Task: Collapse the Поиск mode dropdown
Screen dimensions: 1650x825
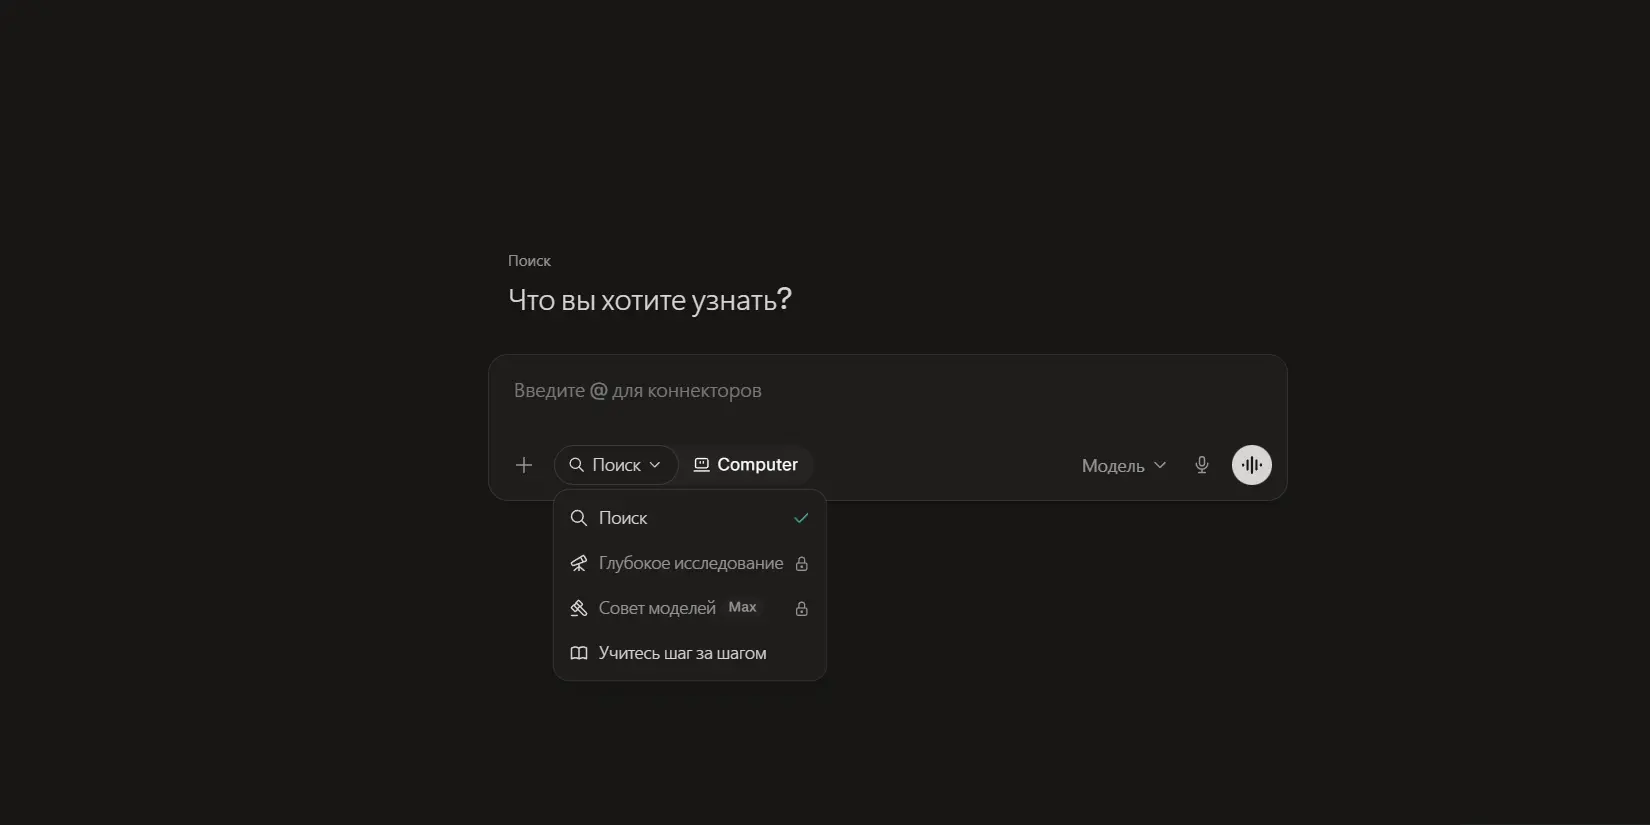Action: coord(616,465)
